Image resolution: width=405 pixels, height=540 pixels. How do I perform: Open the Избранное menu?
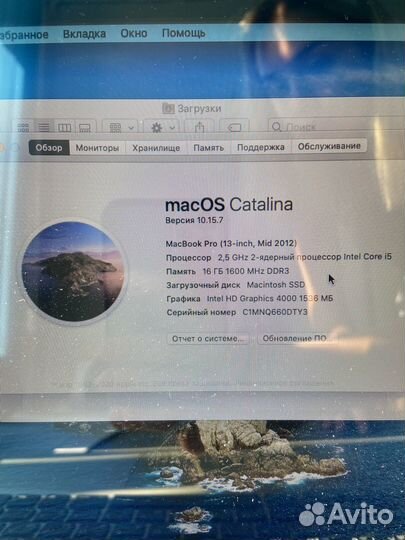(x=24, y=35)
